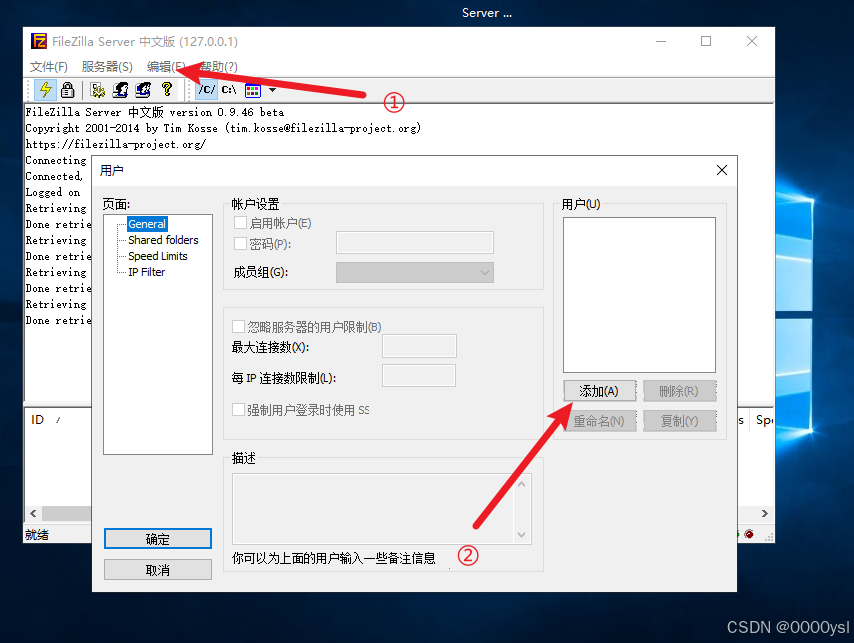The width and height of the screenshot is (854, 643).
Task: Minimize the FileZilla Server window
Action: [x=661, y=41]
